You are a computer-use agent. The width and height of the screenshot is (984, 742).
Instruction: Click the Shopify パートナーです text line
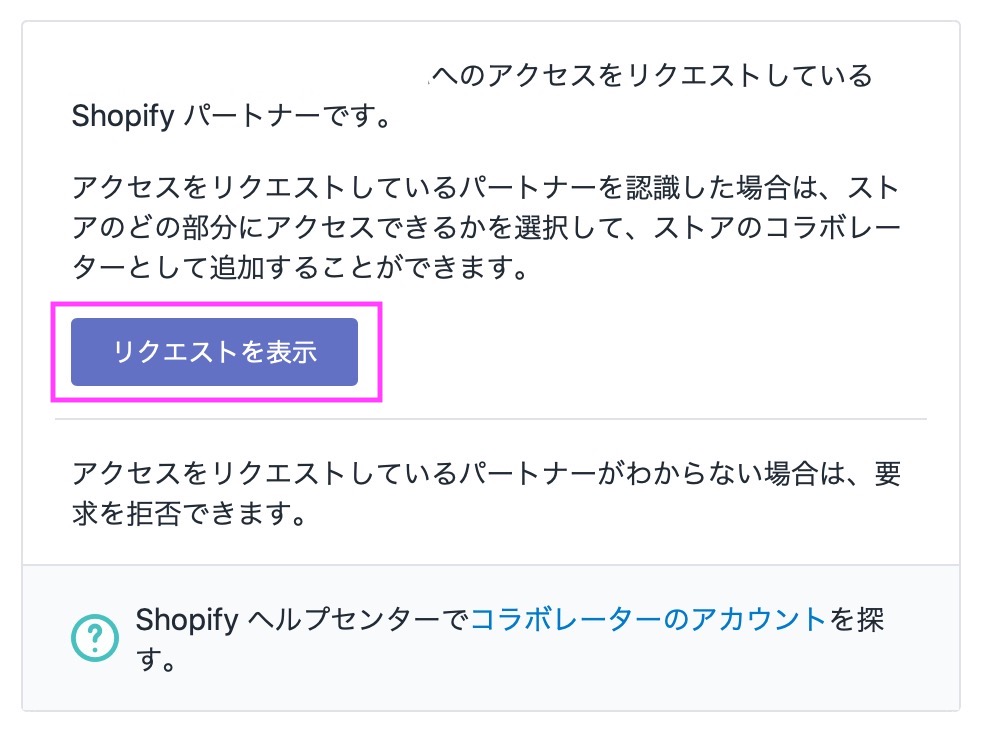(230, 116)
